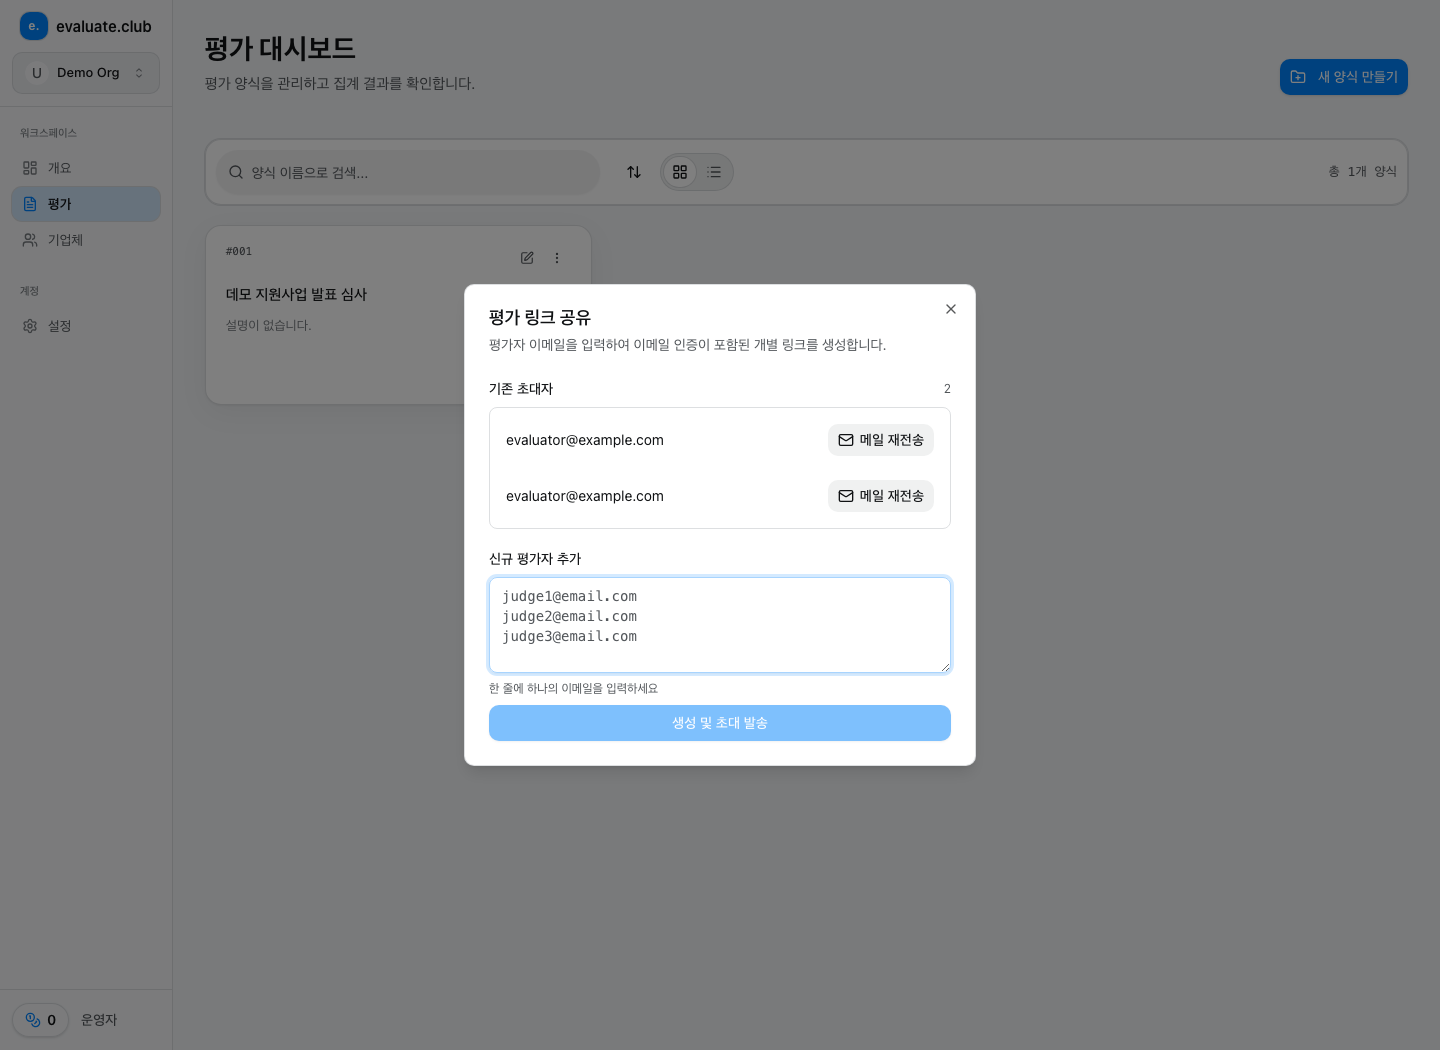This screenshot has height=1050, width=1440.
Task: Select 평가 in the sidebar
Action: click(86, 204)
